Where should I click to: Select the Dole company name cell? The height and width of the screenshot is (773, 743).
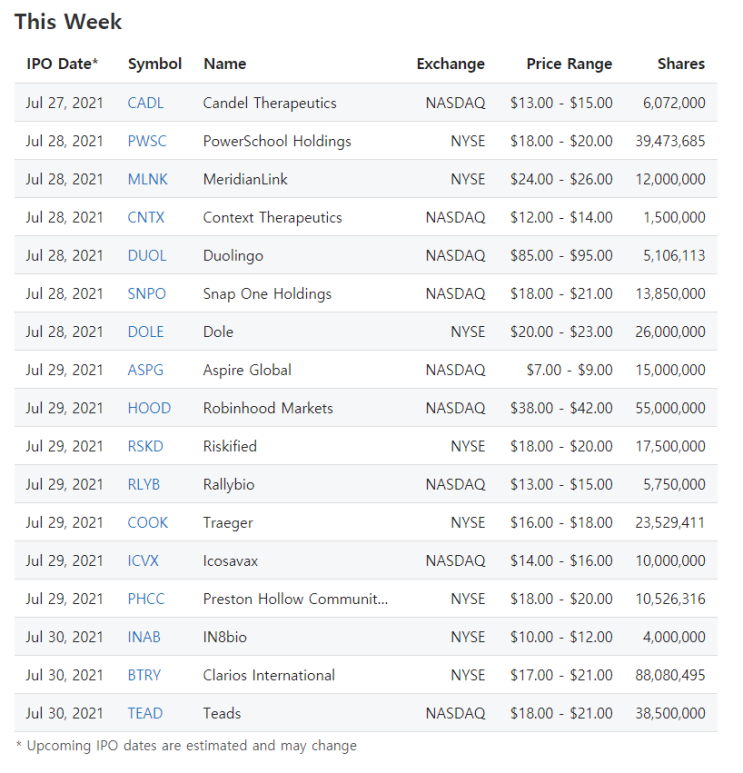(x=218, y=332)
